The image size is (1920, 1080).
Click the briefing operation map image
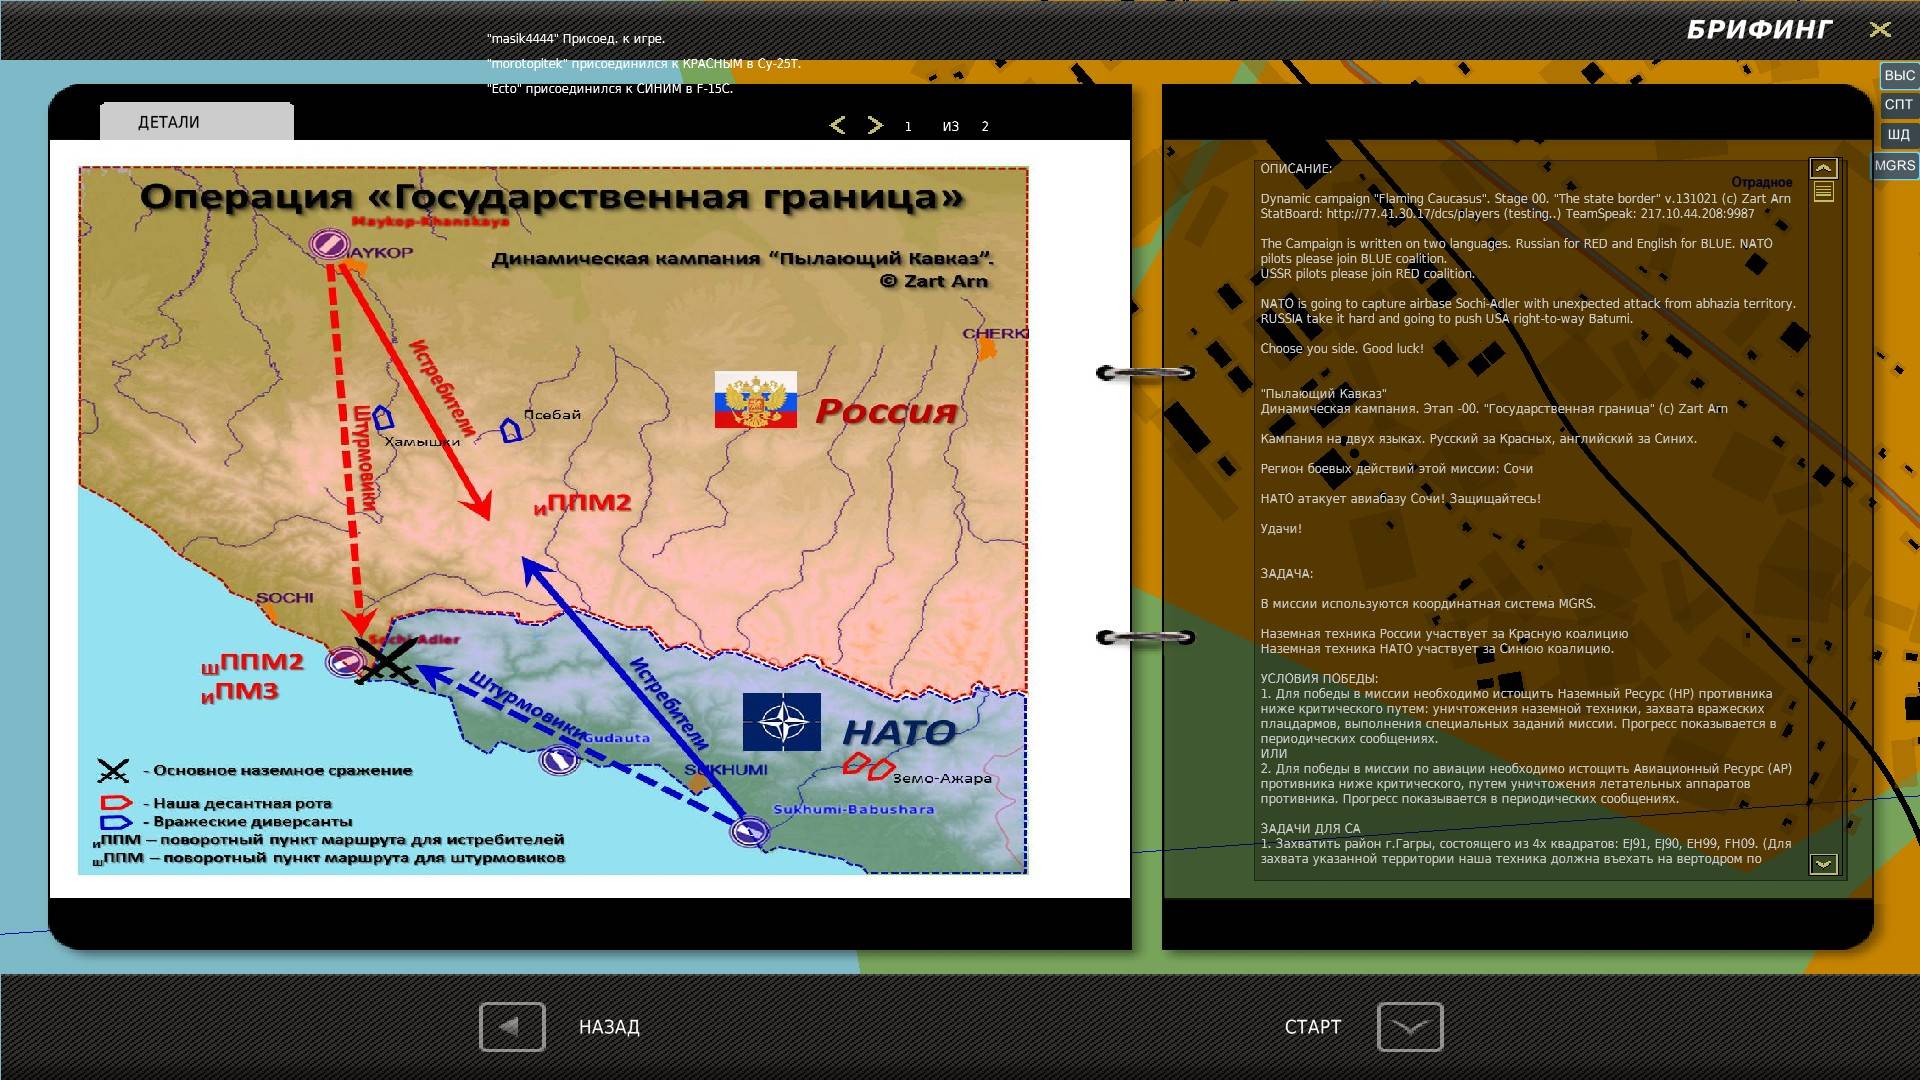553,520
